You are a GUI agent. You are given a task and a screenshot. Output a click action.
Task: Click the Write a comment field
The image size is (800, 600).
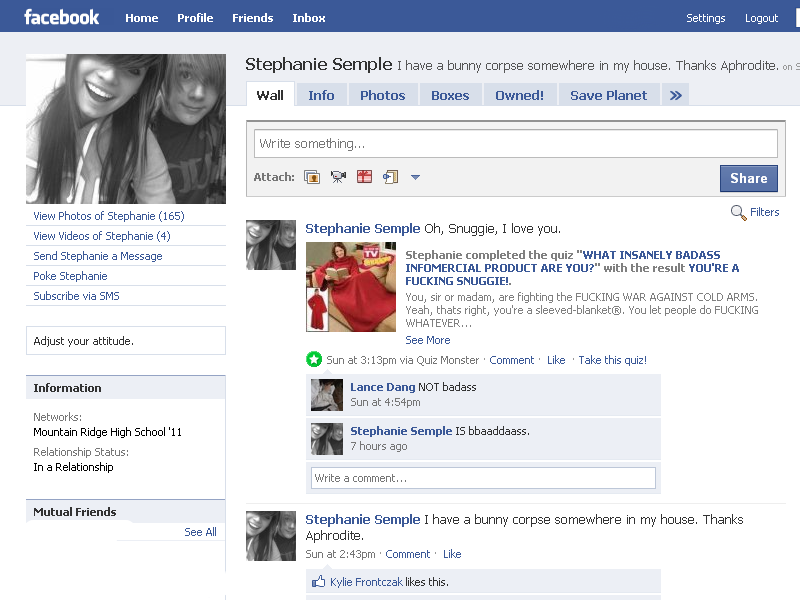pos(483,478)
